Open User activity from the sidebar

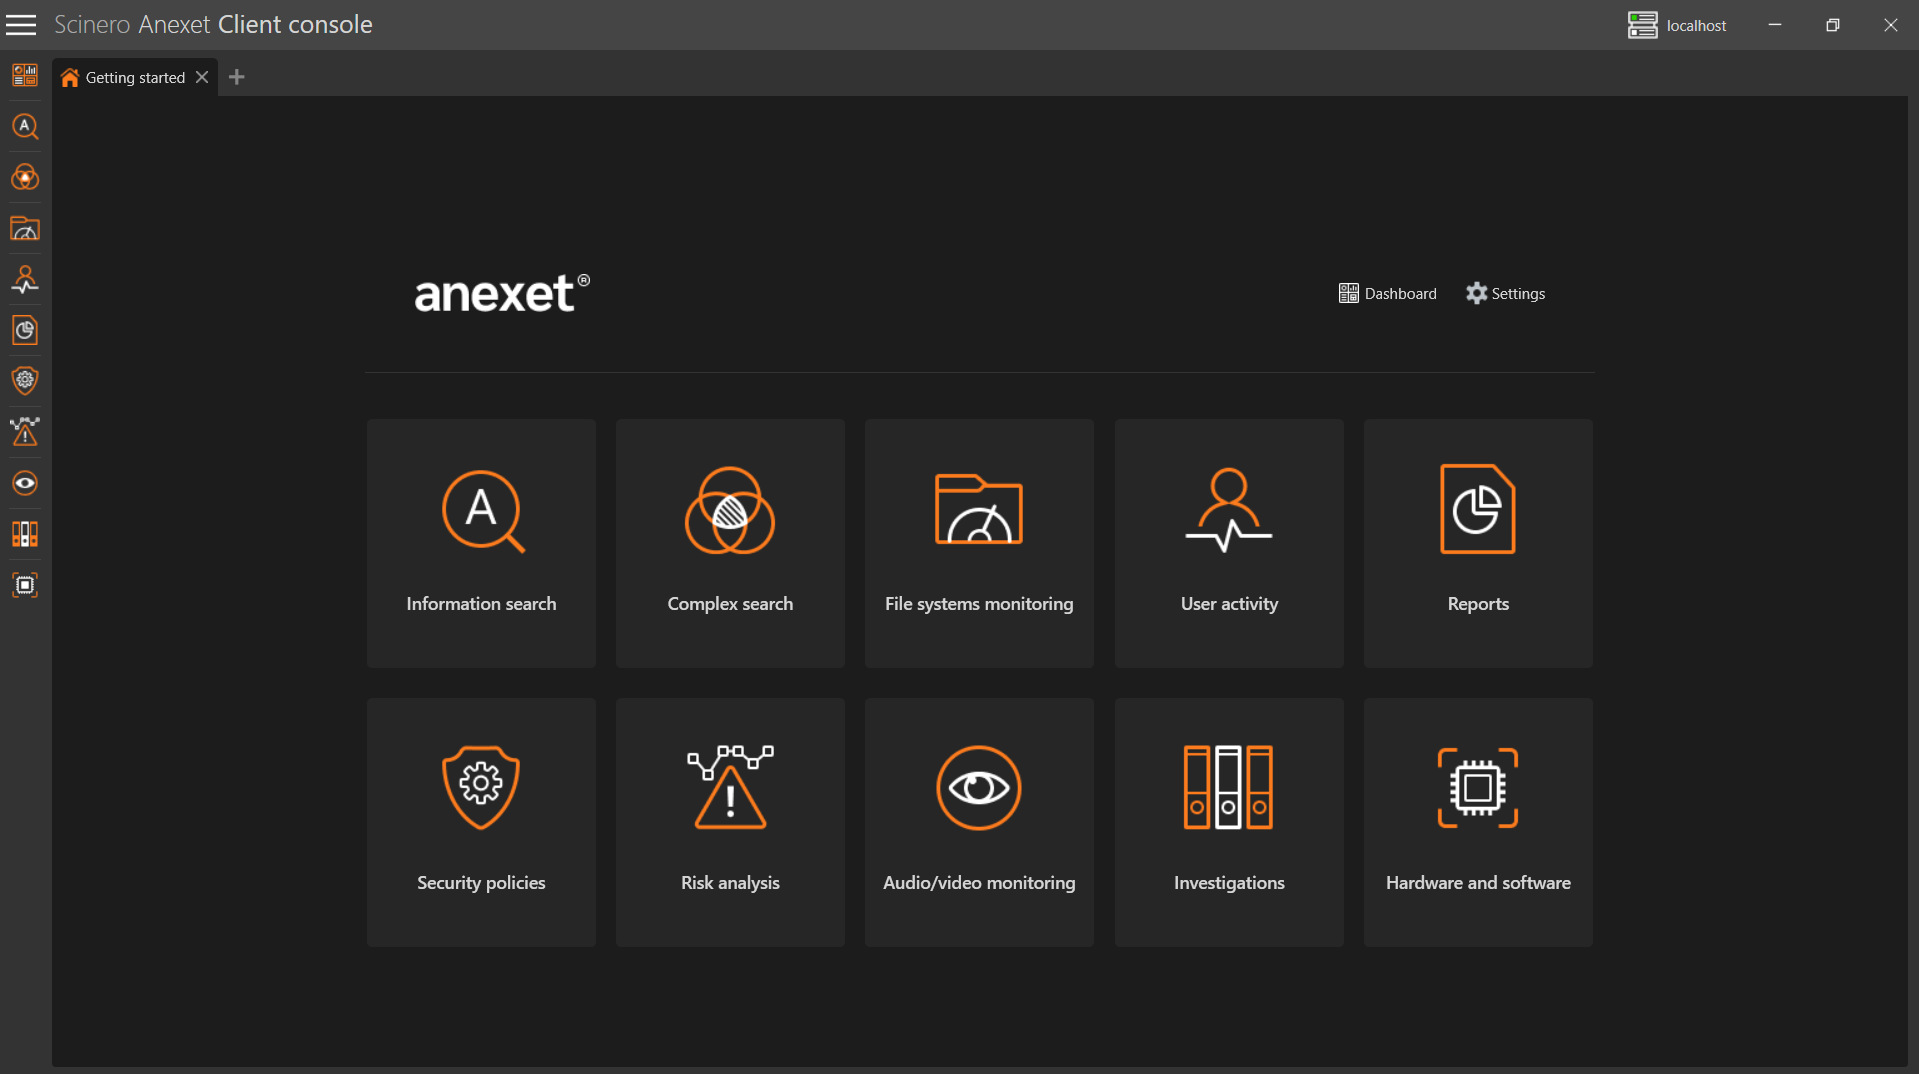(25, 280)
